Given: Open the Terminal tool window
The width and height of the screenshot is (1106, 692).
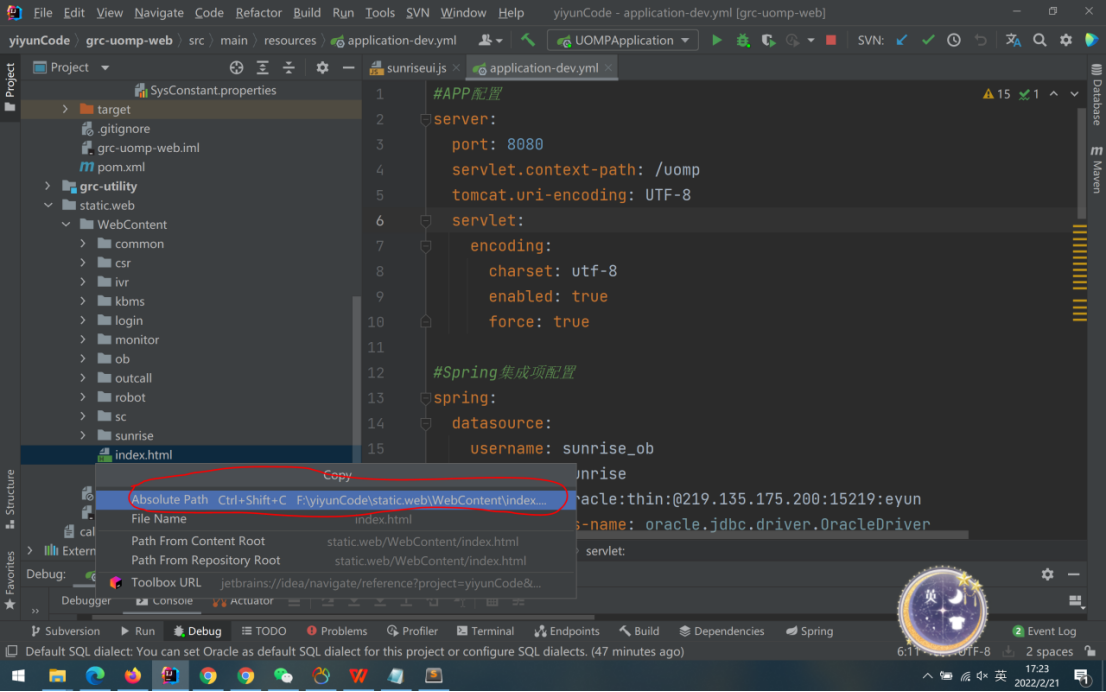Looking at the screenshot, I should 485,631.
